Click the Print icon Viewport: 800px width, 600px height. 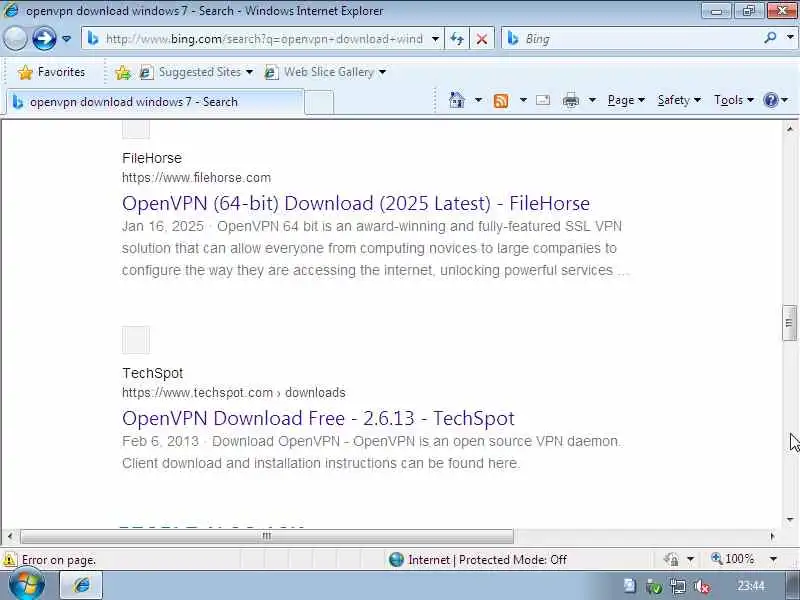[x=570, y=101]
